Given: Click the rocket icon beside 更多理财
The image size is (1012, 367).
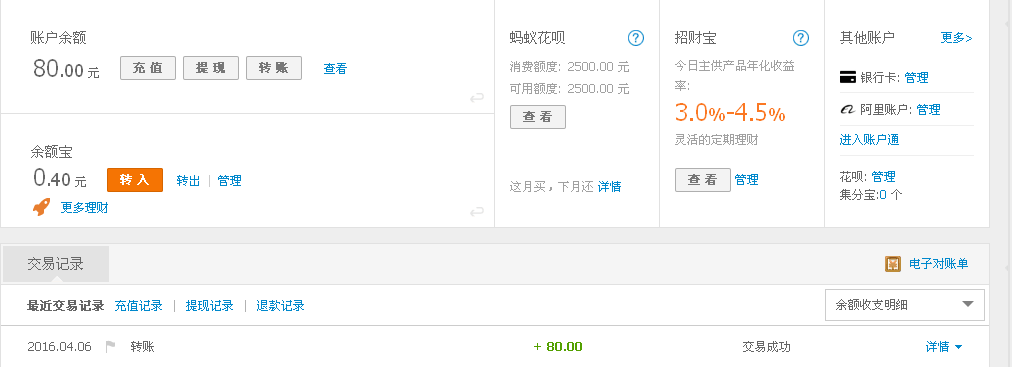Looking at the screenshot, I should pos(42,207).
